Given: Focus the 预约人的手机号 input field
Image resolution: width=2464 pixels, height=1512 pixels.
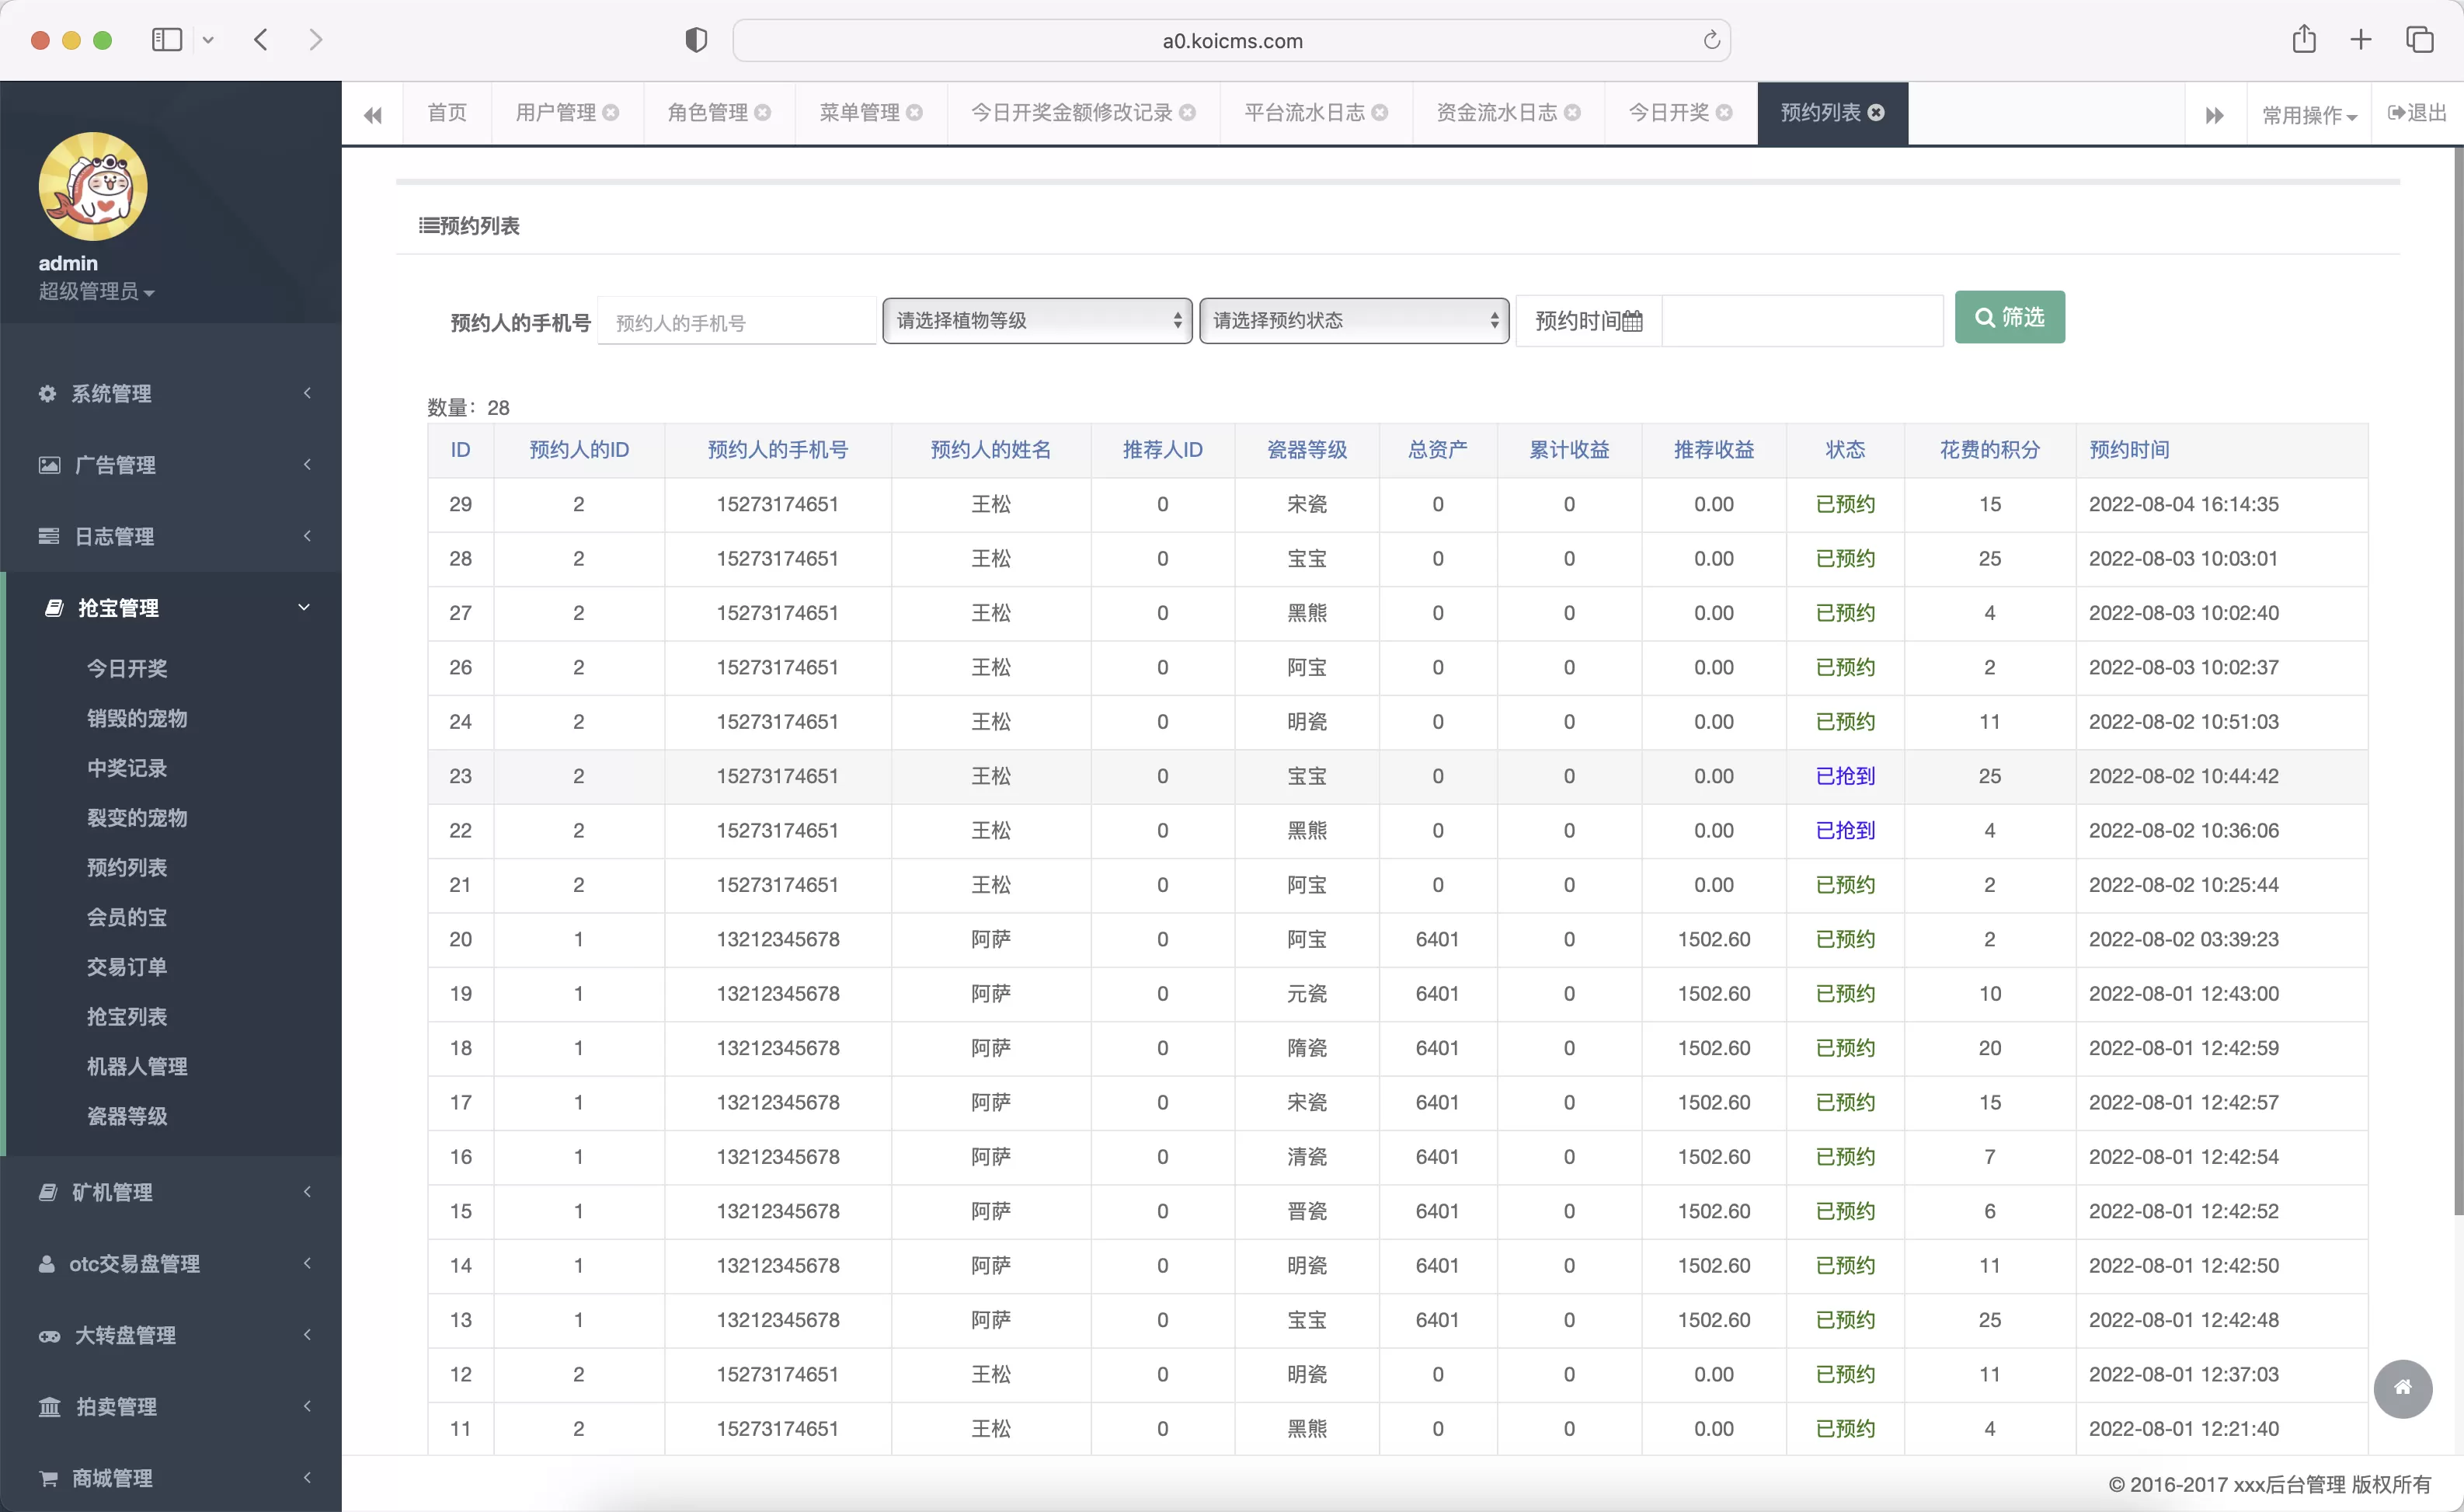Looking at the screenshot, I should pos(737,322).
